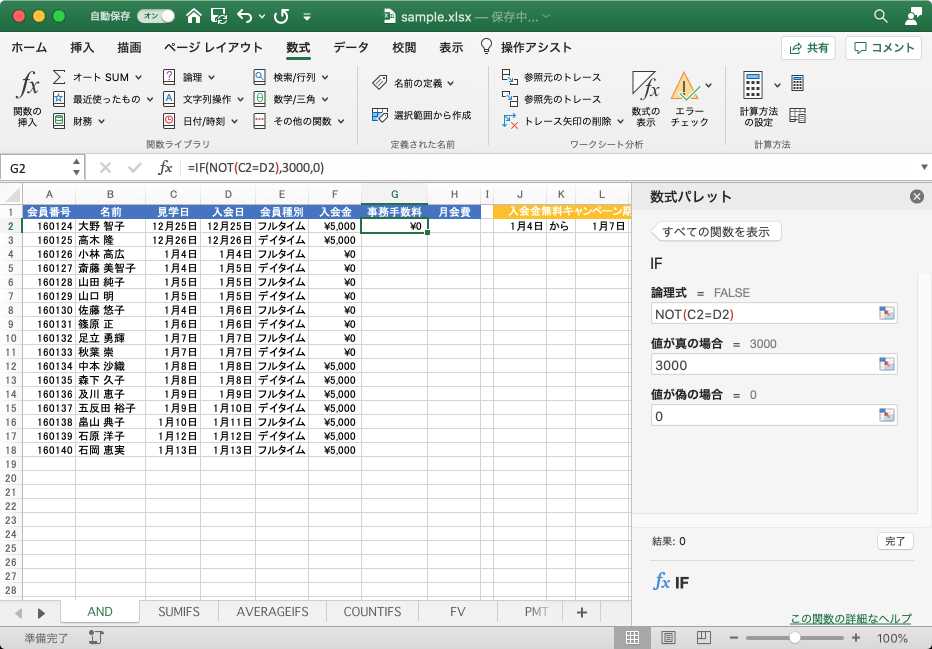This screenshot has width=932, height=649.
Task: Click Name Box stepper arrows
Action: (x=76, y=167)
